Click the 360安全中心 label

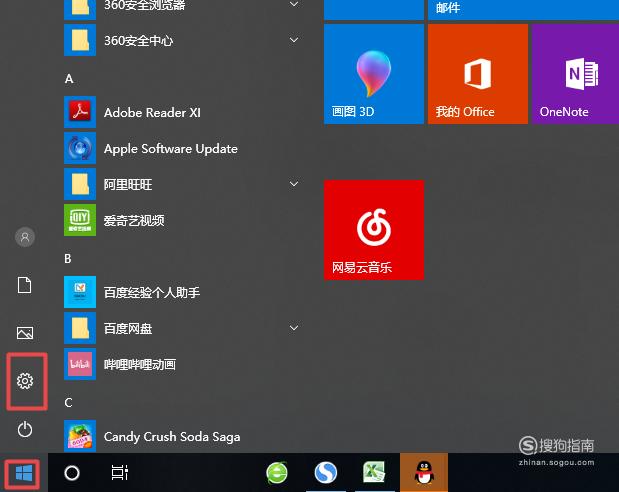[139, 41]
